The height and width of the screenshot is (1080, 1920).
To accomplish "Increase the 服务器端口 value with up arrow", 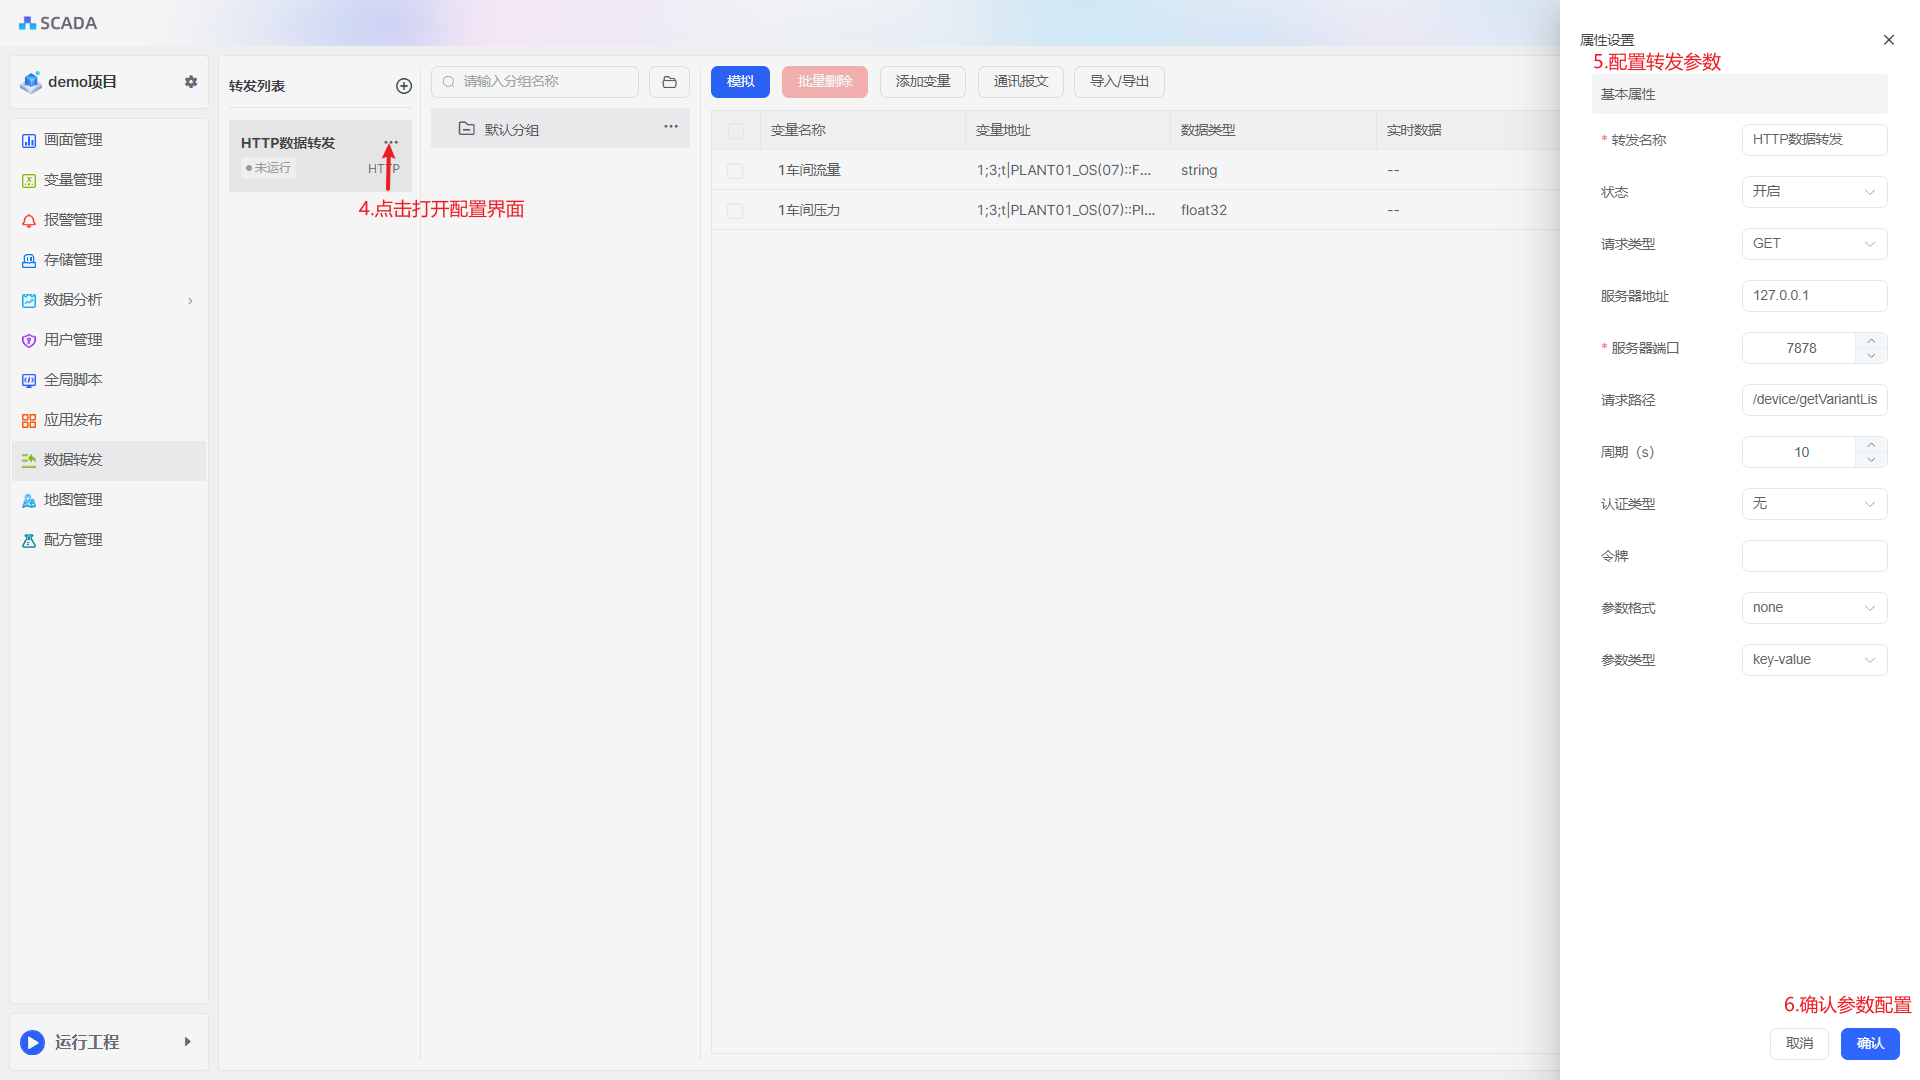I will pos(1871,340).
